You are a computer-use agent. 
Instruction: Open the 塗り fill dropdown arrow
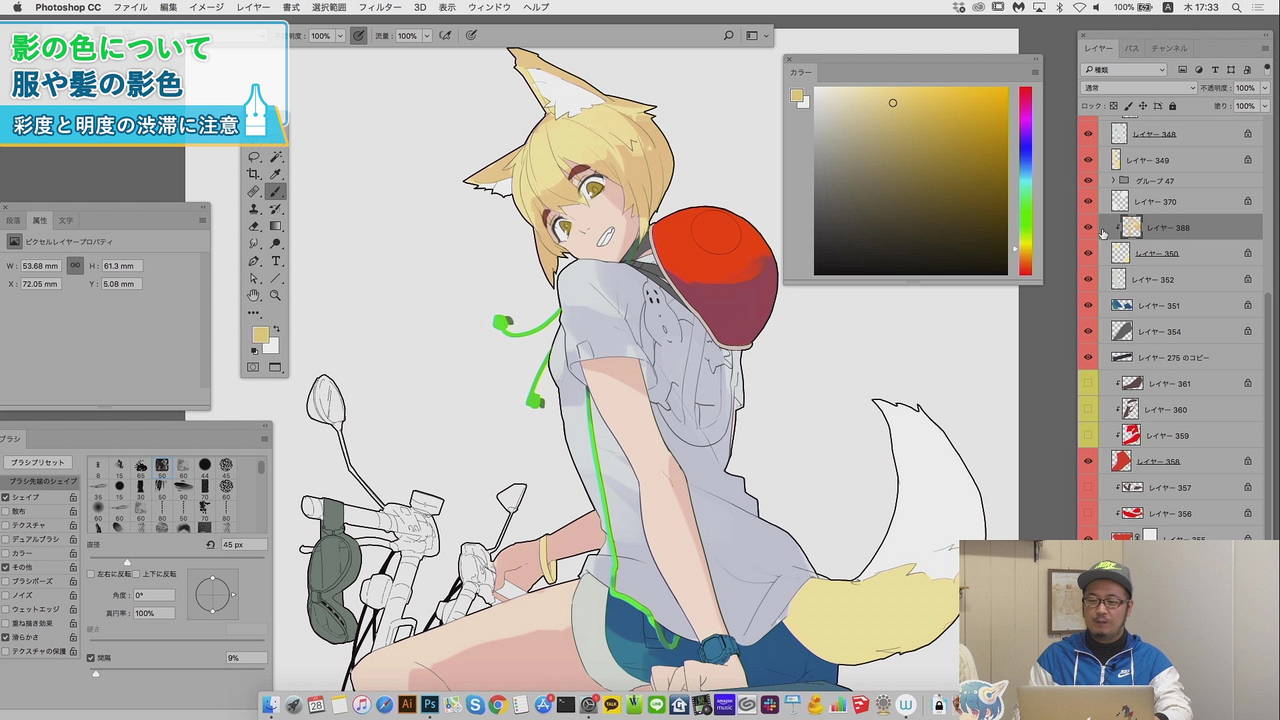[x=1264, y=106]
